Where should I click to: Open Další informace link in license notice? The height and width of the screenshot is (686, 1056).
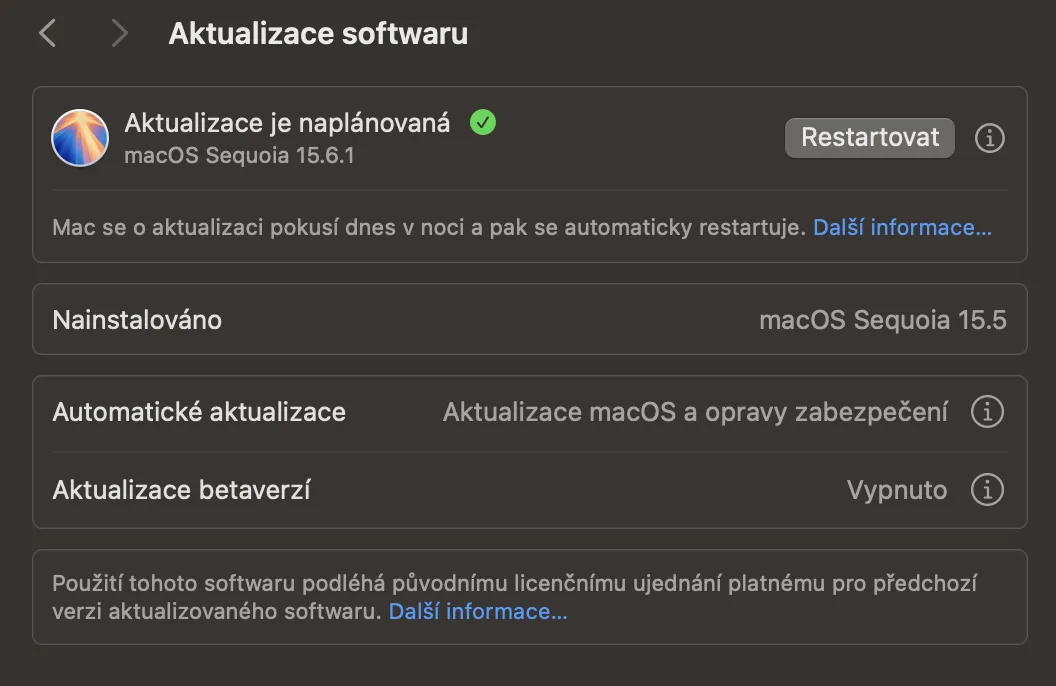tap(478, 611)
